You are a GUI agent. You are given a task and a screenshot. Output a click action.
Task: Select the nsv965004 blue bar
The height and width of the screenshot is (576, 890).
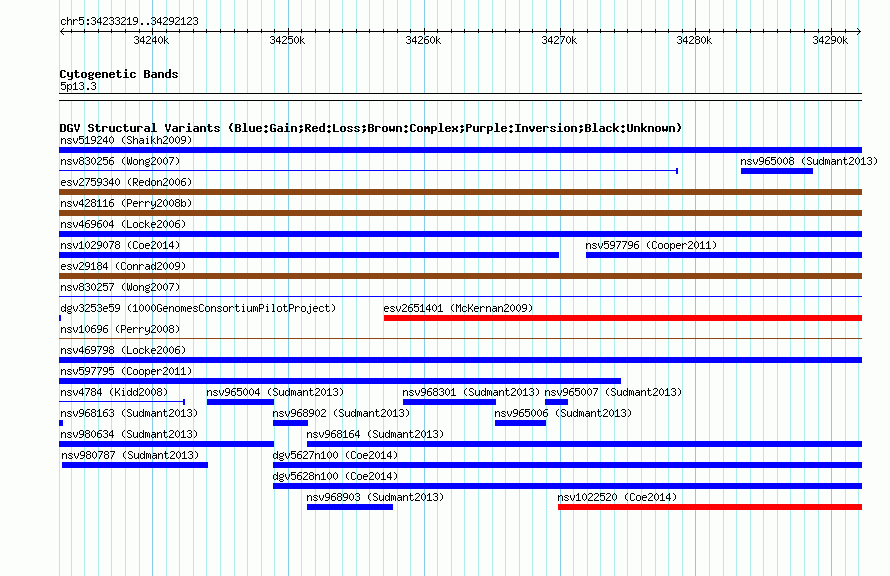pyautogui.click(x=240, y=402)
